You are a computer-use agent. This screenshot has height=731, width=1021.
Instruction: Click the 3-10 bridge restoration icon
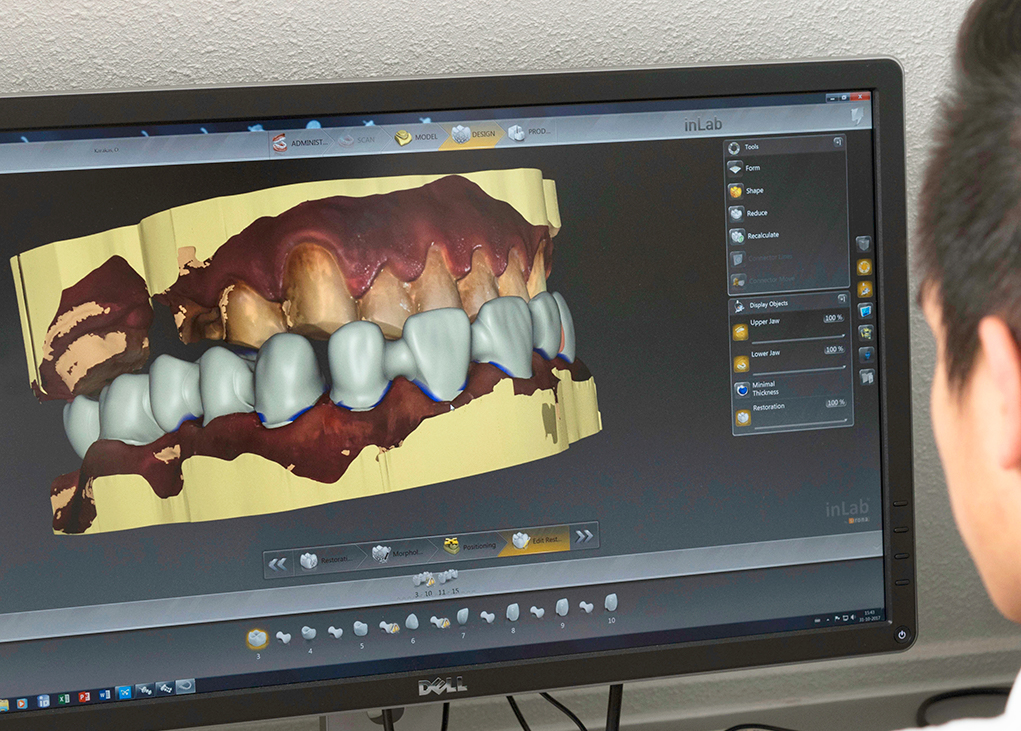click(x=424, y=579)
